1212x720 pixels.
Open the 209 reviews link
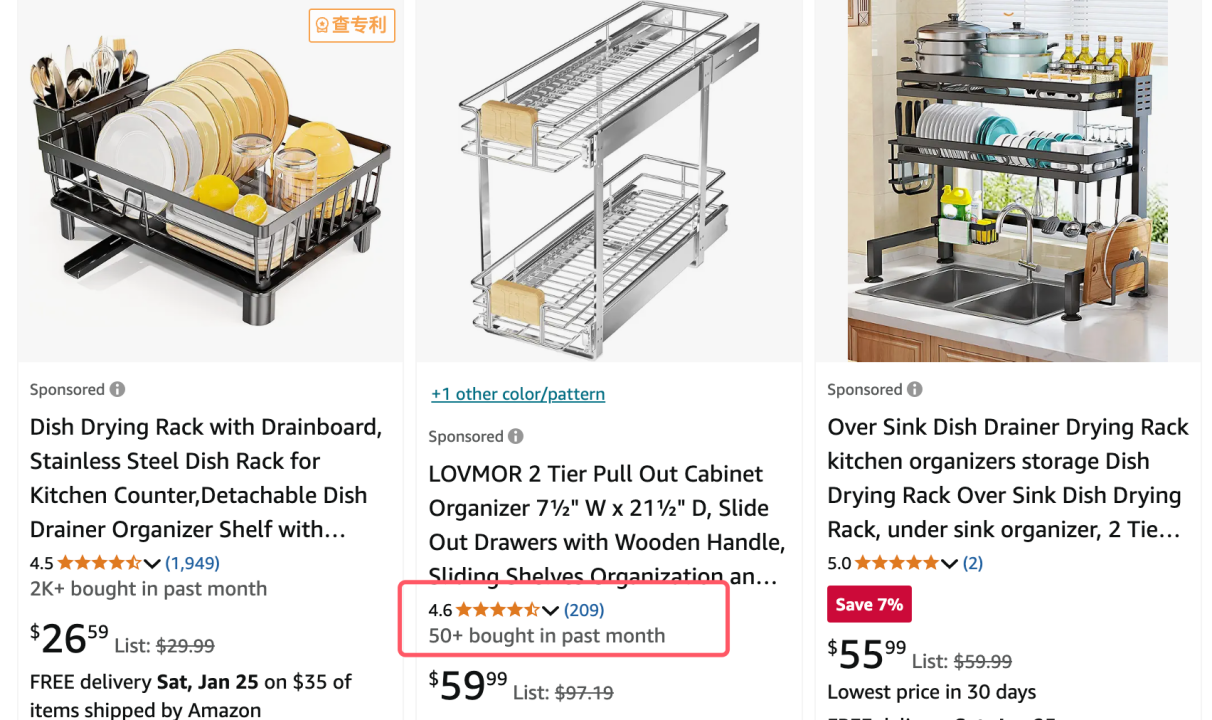(584, 610)
